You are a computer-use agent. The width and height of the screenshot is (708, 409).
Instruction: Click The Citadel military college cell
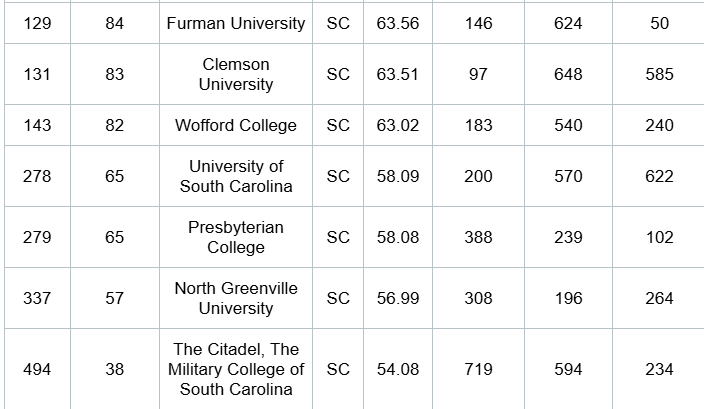(x=236, y=369)
